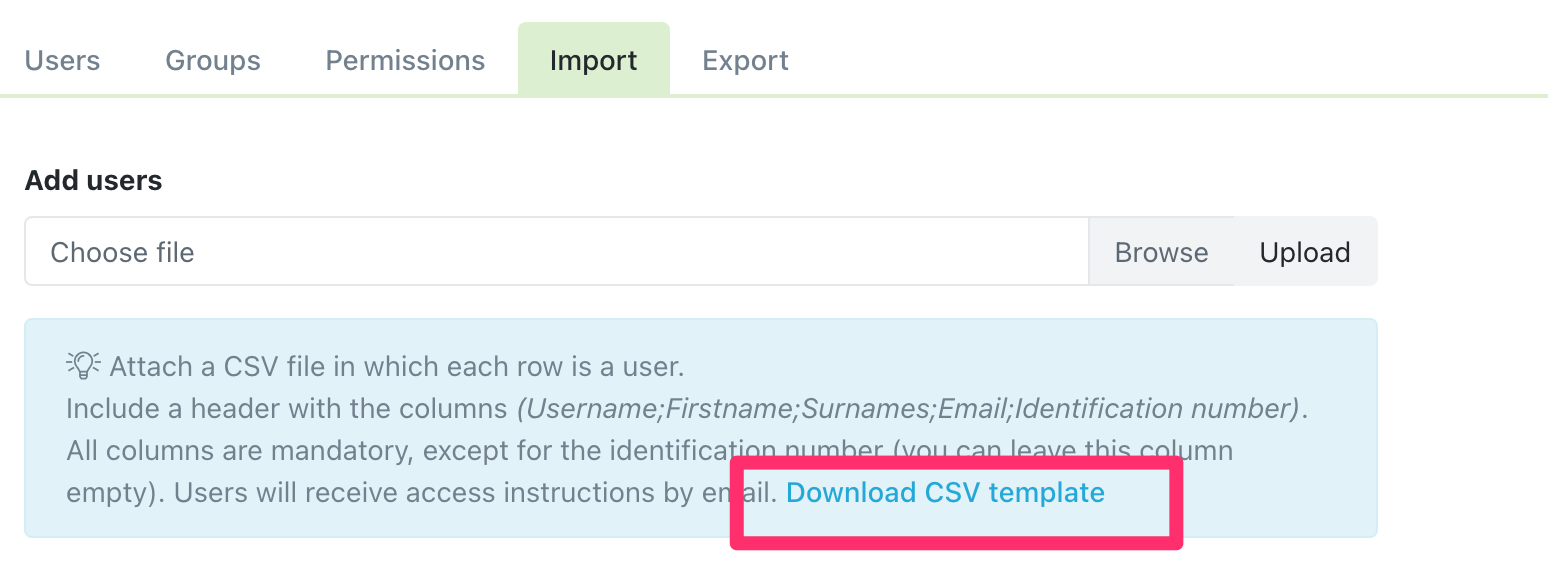Click the Choose file input field
1548x584 pixels.
coord(556,252)
